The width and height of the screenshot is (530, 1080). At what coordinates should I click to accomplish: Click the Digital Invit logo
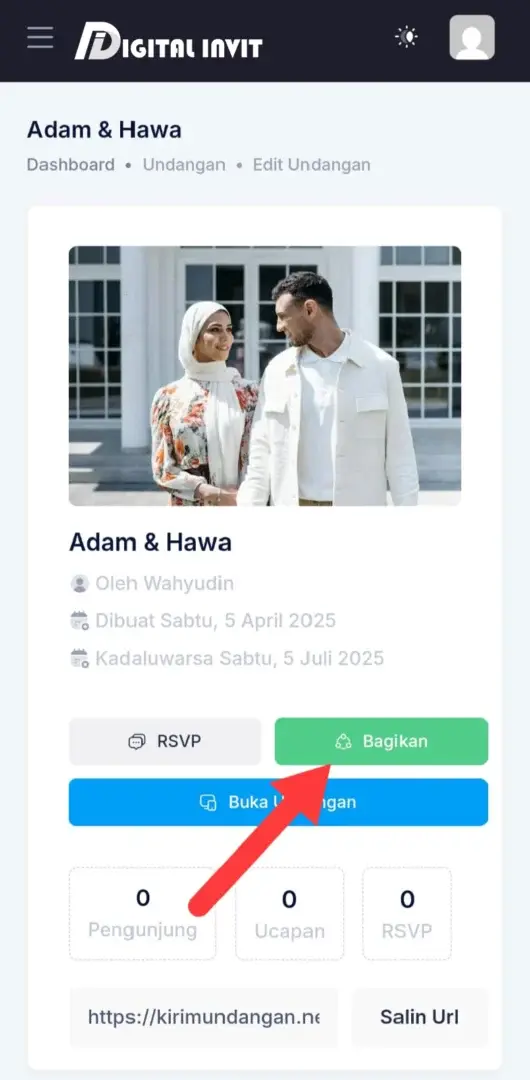tap(168, 40)
